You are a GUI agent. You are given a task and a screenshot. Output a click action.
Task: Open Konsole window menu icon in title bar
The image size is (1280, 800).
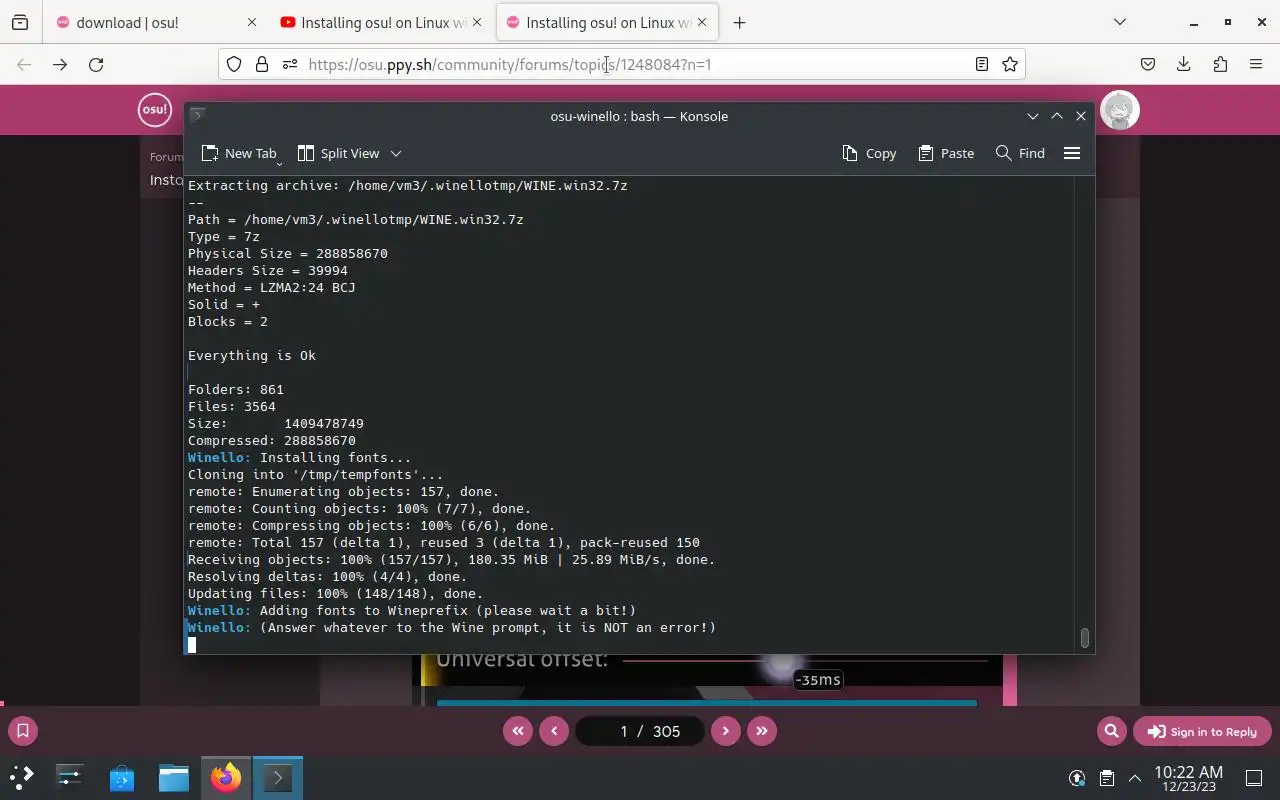[198, 116]
